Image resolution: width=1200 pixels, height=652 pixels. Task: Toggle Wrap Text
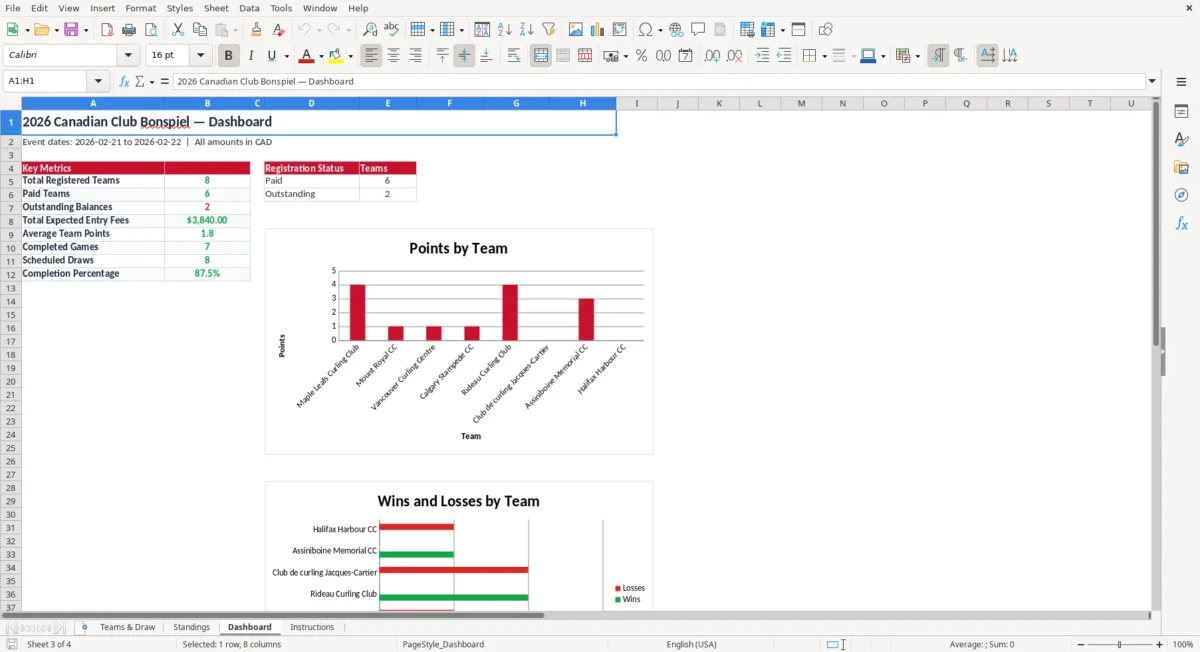click(x=514, y=56)
